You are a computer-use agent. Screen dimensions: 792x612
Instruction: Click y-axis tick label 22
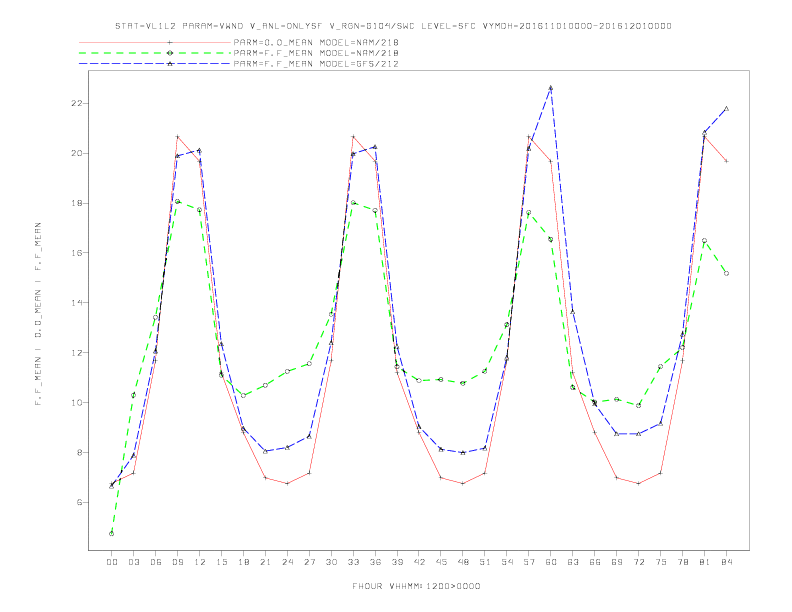77,104
